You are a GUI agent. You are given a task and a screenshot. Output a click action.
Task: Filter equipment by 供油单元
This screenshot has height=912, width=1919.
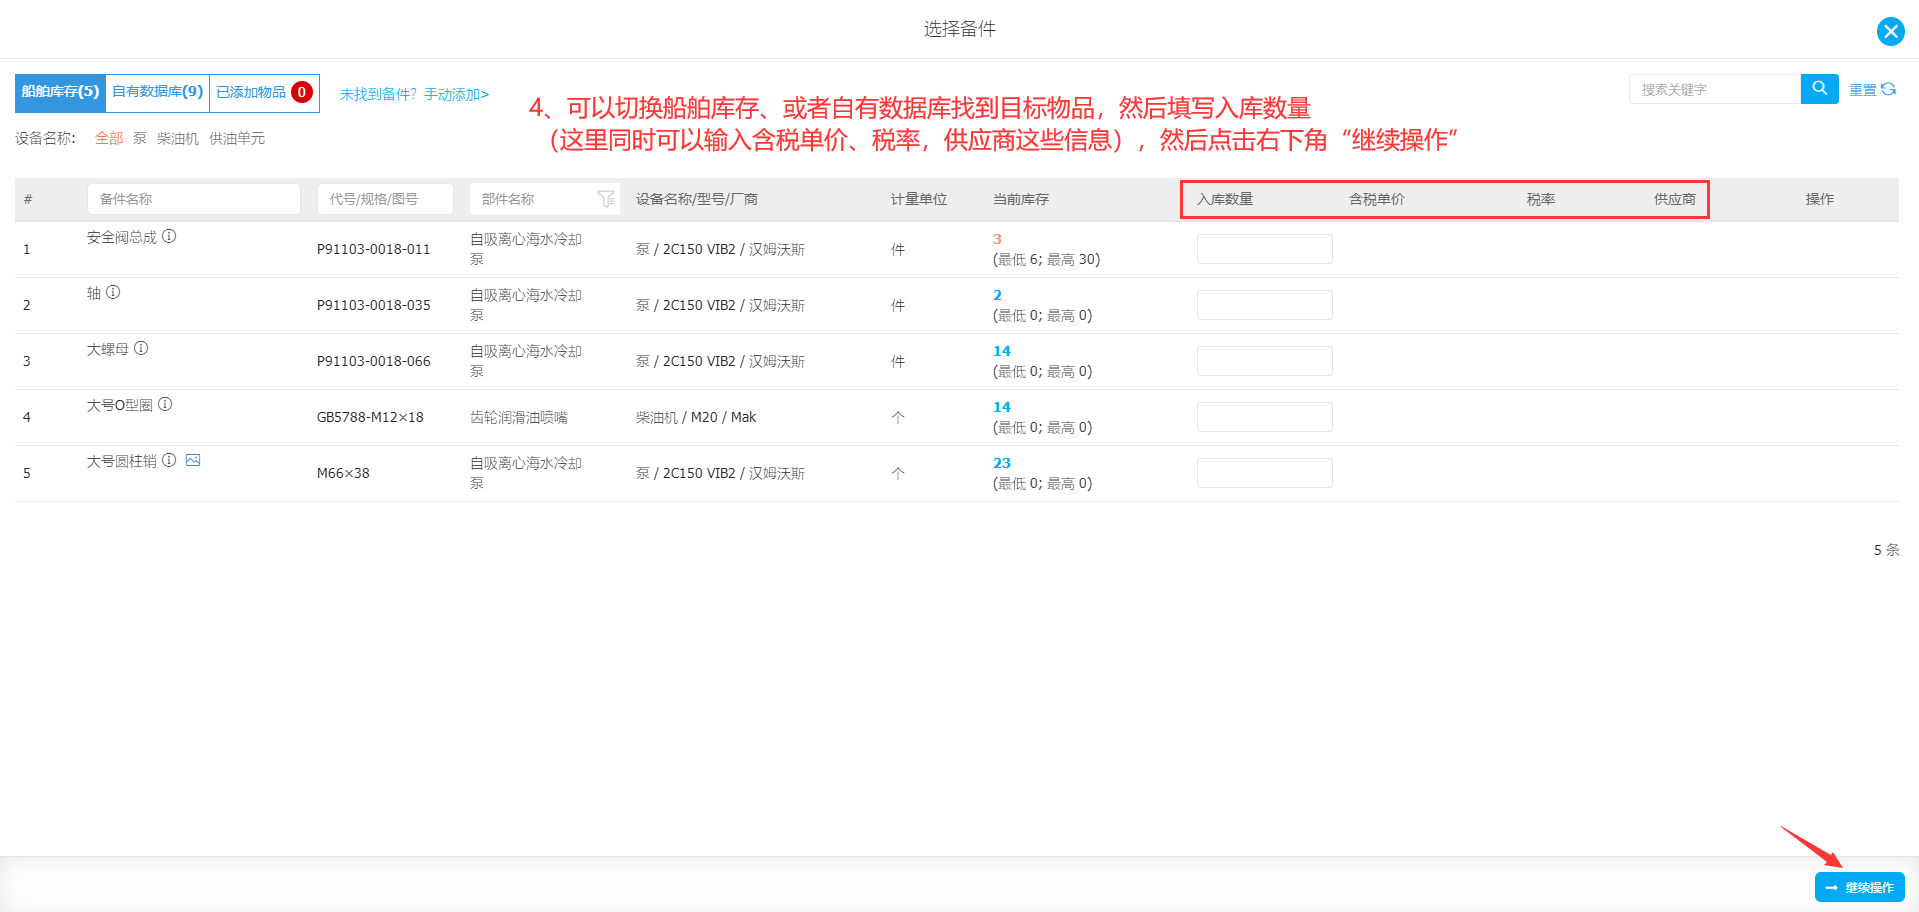(x=237, y=138)
